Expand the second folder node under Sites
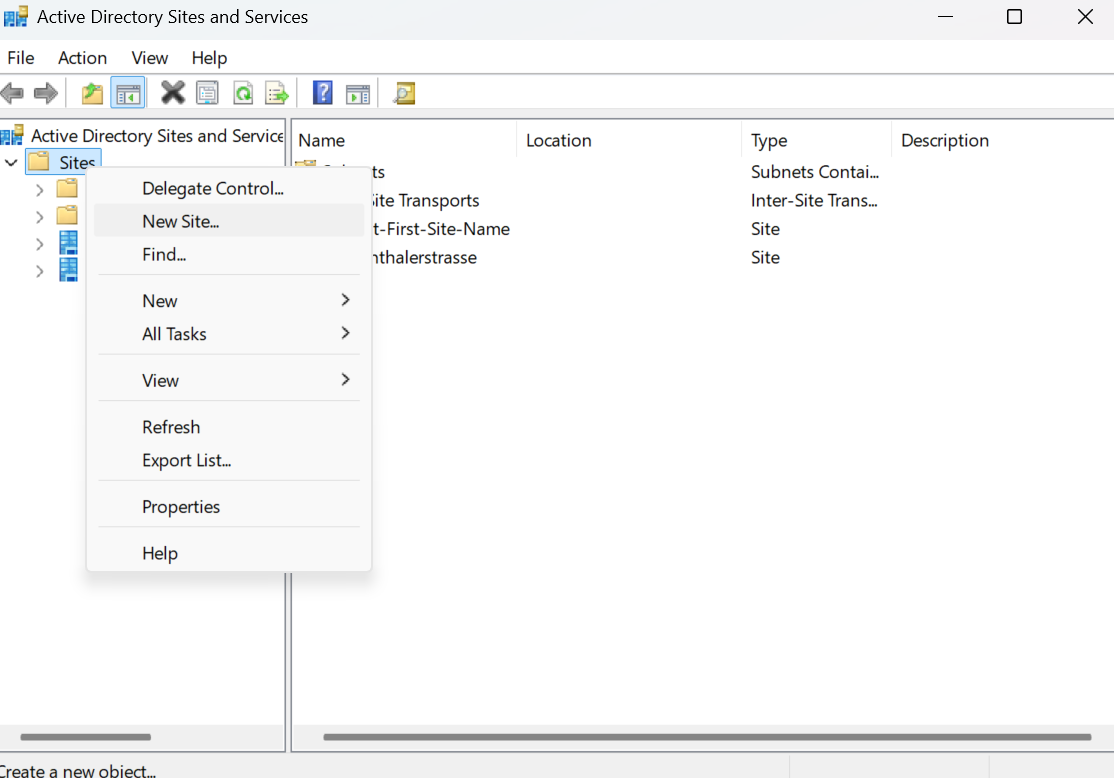1114x778 pixels. pos(40,217)
